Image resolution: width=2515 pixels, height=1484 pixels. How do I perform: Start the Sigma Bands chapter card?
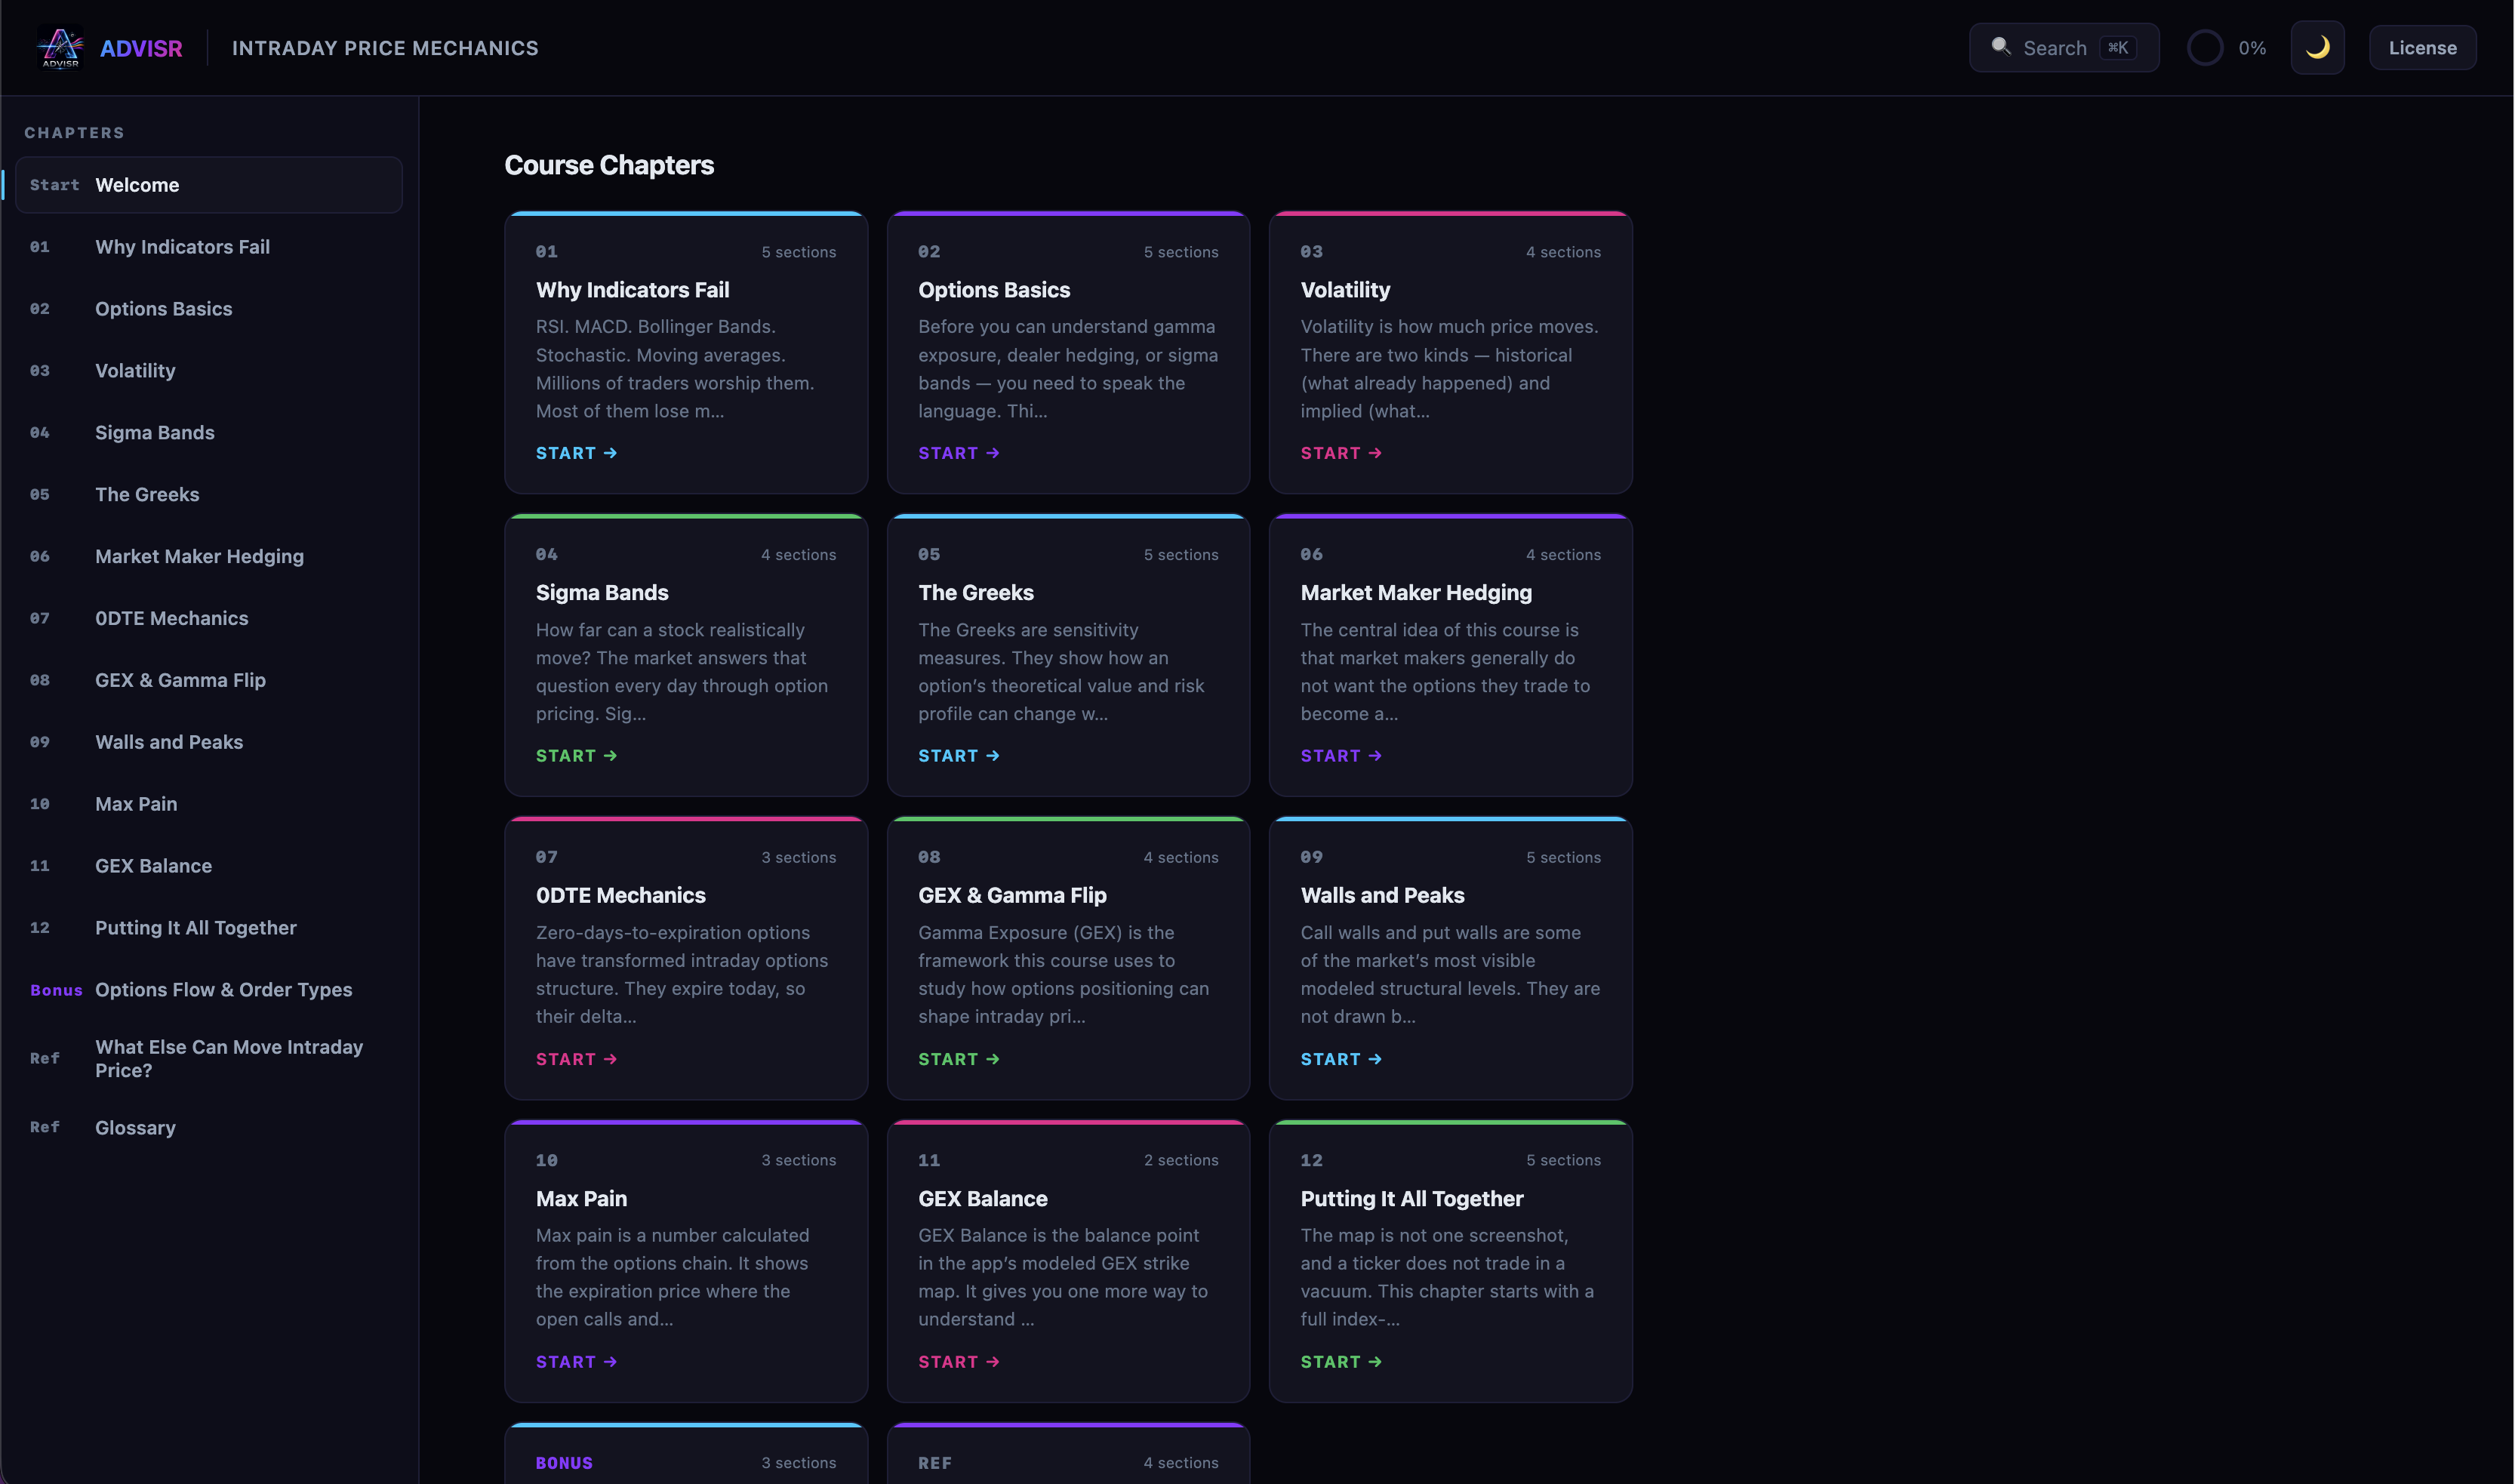(576, 757)
